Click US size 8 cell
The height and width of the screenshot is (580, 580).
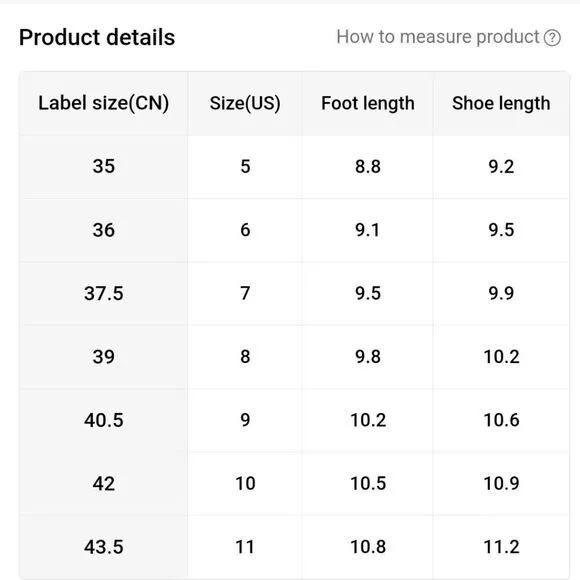point(245,357)
